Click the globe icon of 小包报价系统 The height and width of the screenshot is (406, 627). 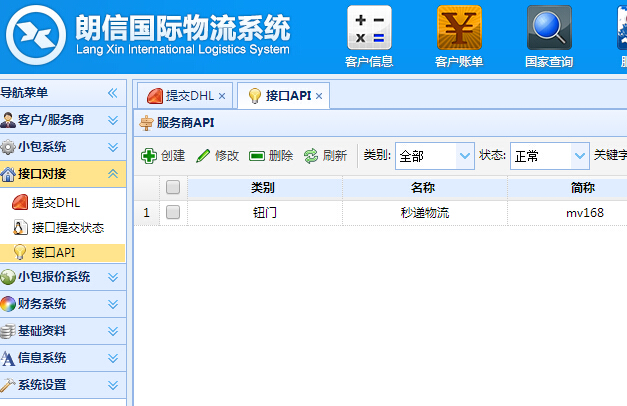point(8,277)
